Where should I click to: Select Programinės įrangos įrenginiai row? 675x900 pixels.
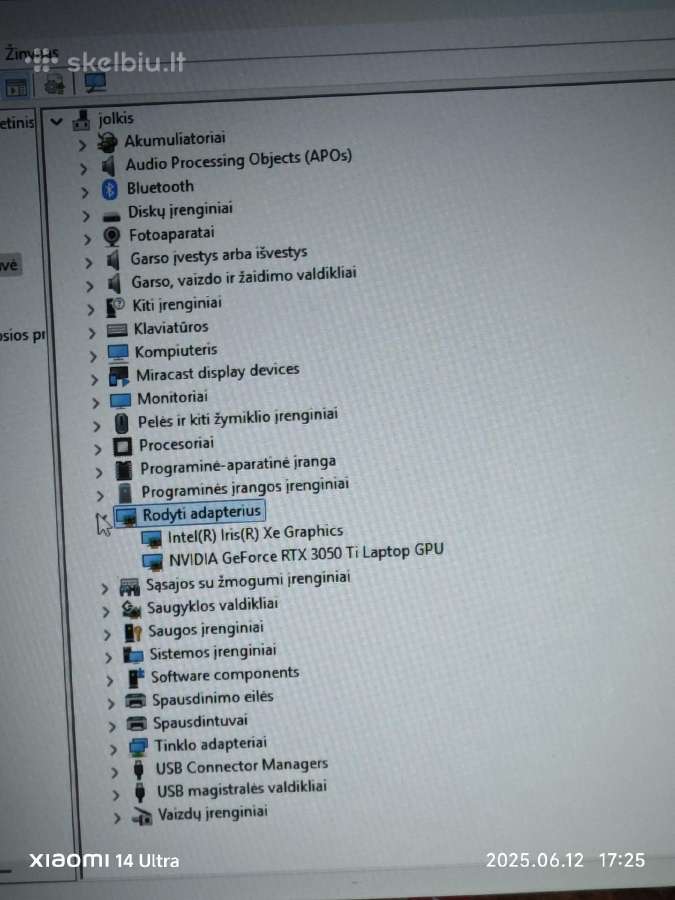click(245, 488)
